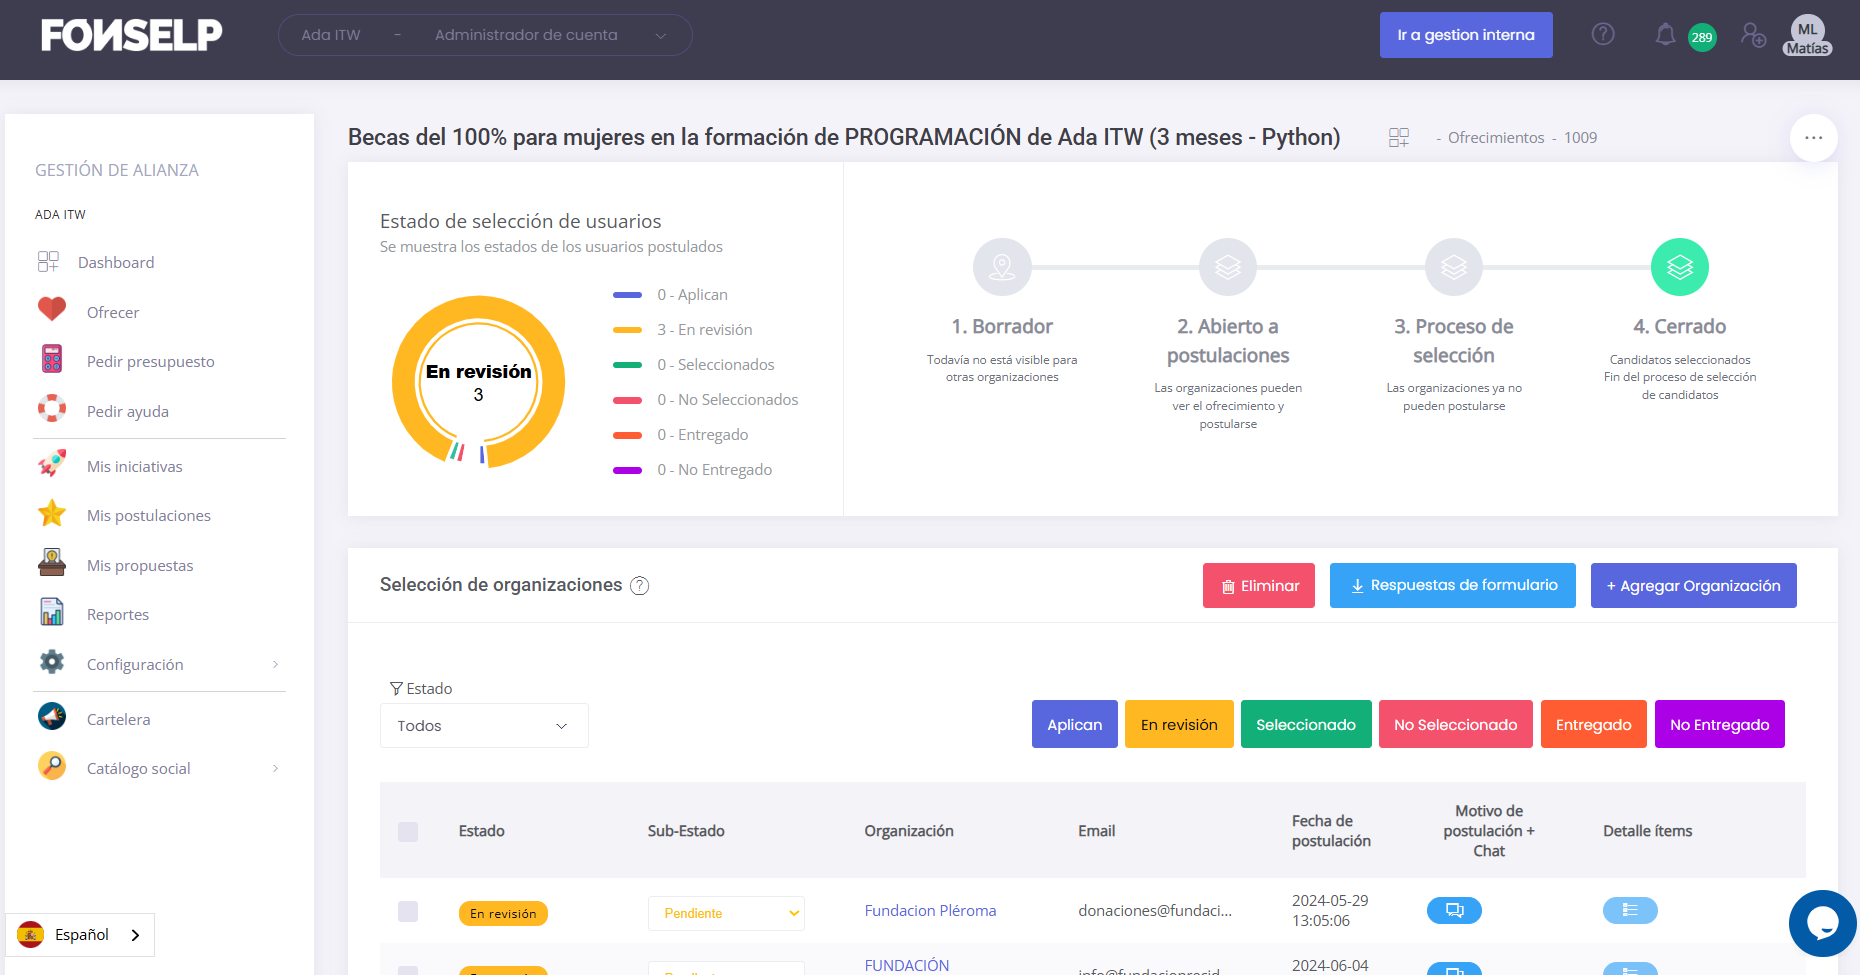
Task: Click the add user icon in header
Action: pos(1753,35)
